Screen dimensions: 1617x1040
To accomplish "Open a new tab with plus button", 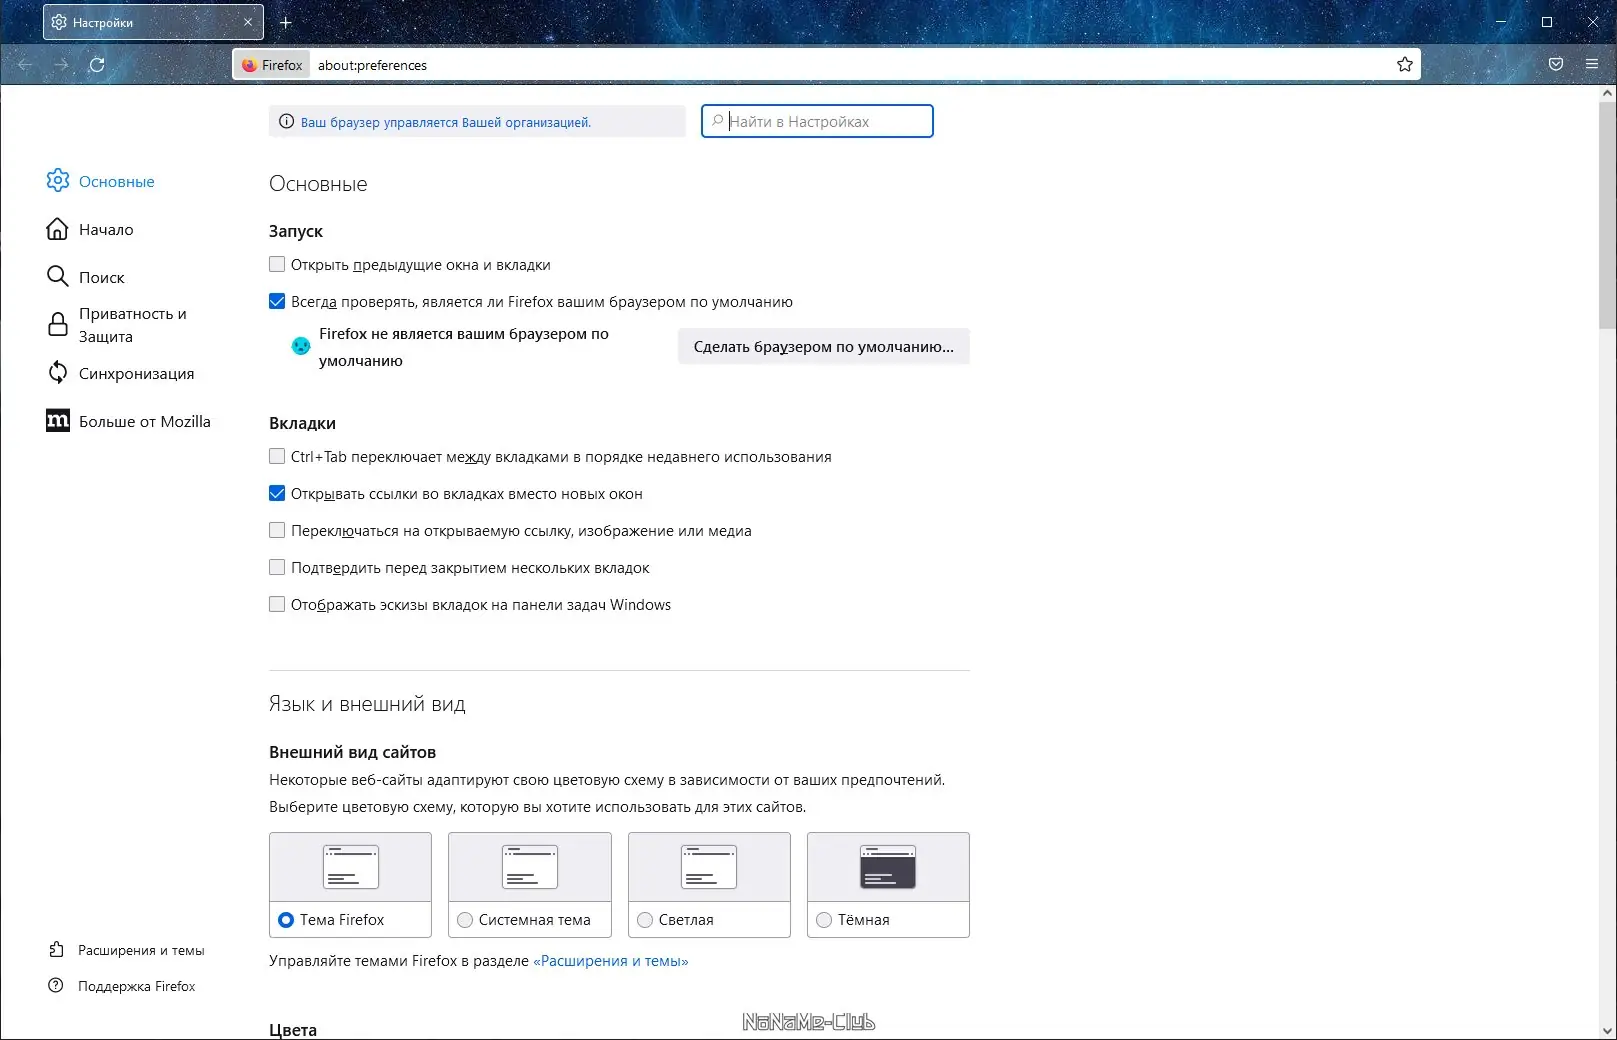I will (x=286, y=22).
